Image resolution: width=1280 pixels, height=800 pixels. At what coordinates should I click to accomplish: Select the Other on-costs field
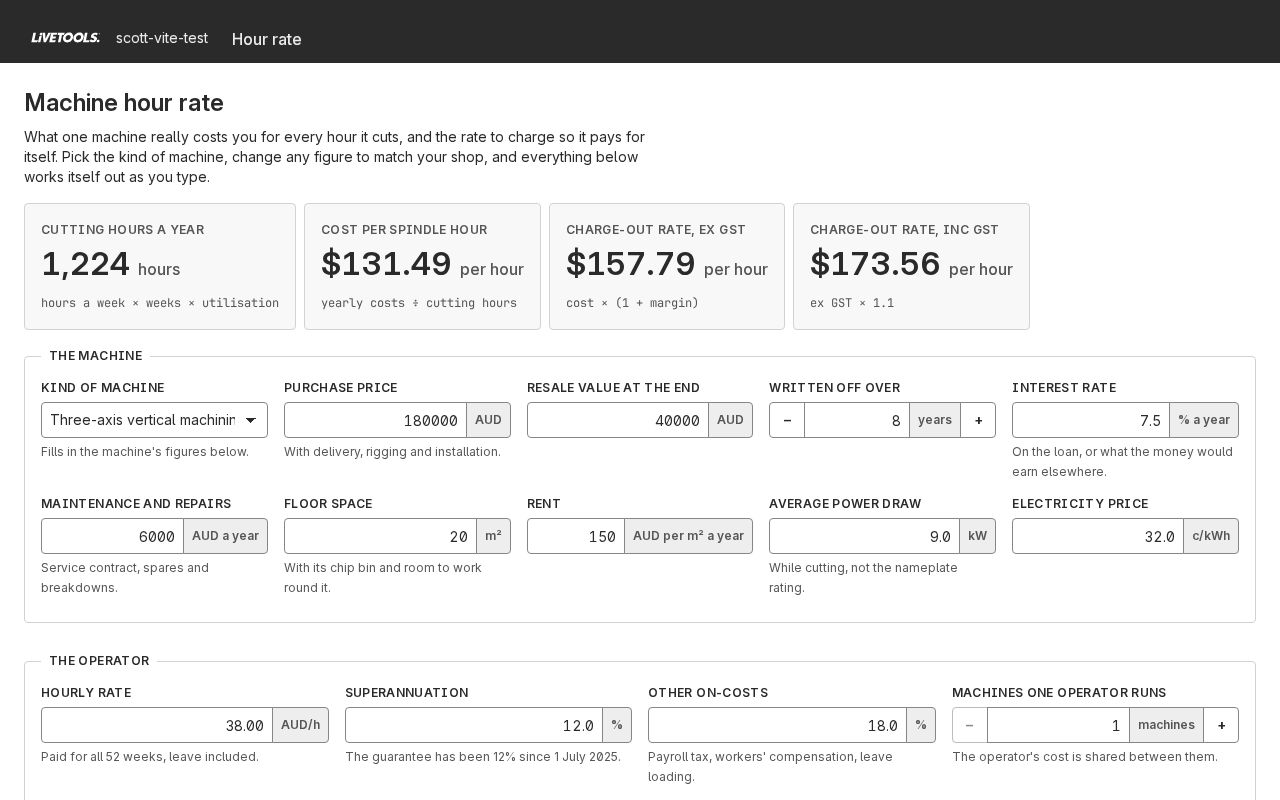pos(777,725)
